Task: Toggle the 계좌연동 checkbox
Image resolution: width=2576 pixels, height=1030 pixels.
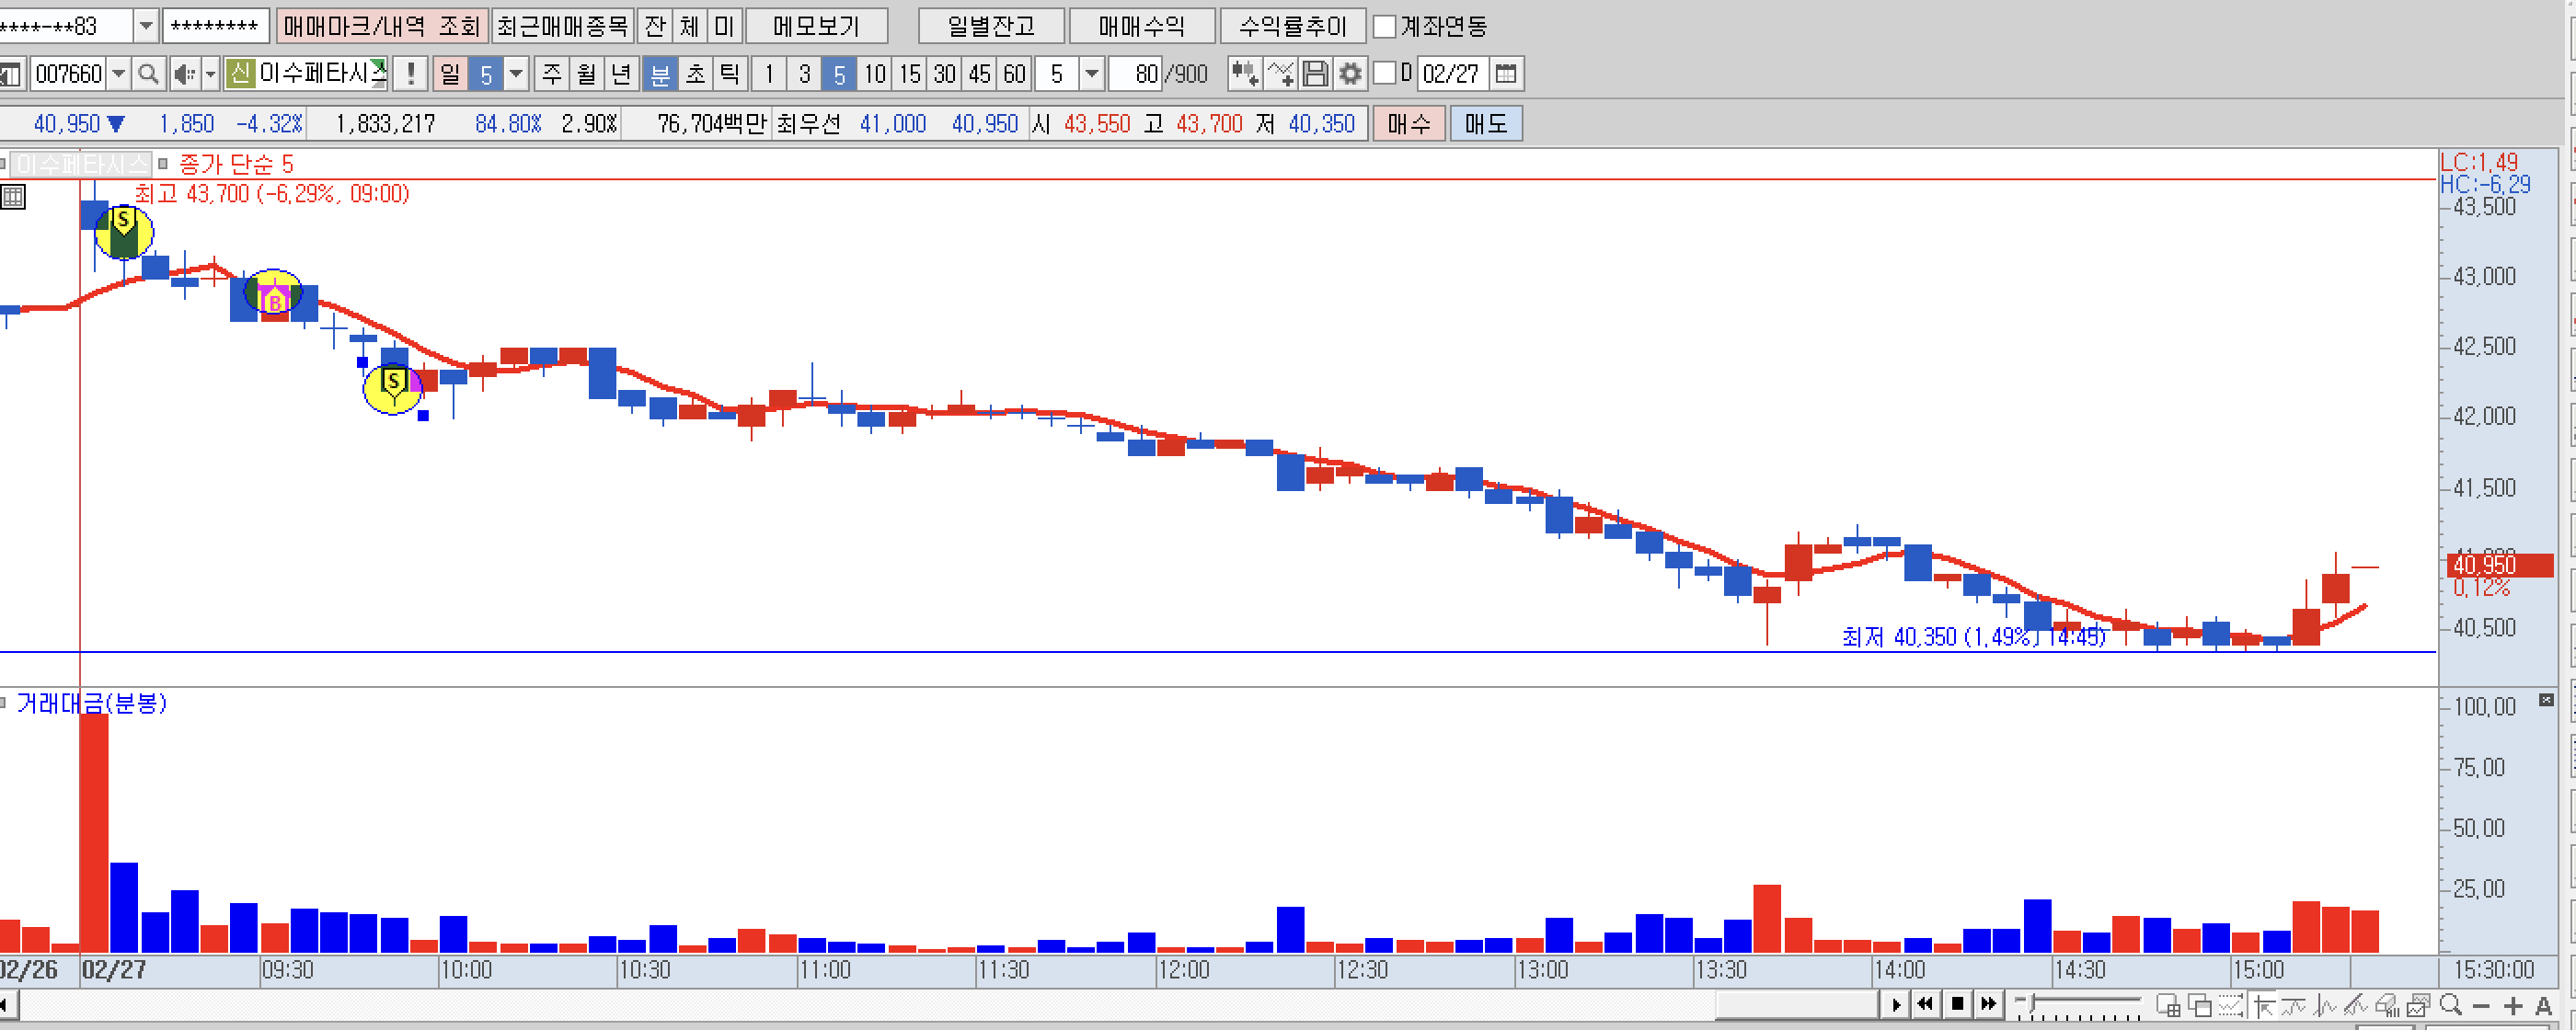Action: click(x=1384, y=26)
